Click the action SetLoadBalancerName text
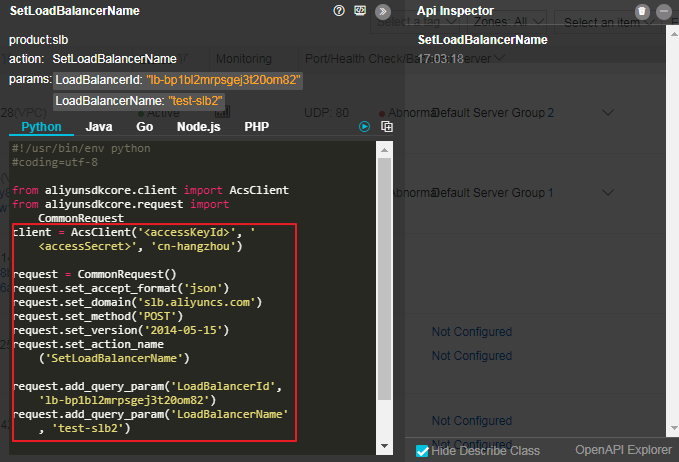This screenshot has width=679, height=462. pyautogui.click(x=114, y=59)
